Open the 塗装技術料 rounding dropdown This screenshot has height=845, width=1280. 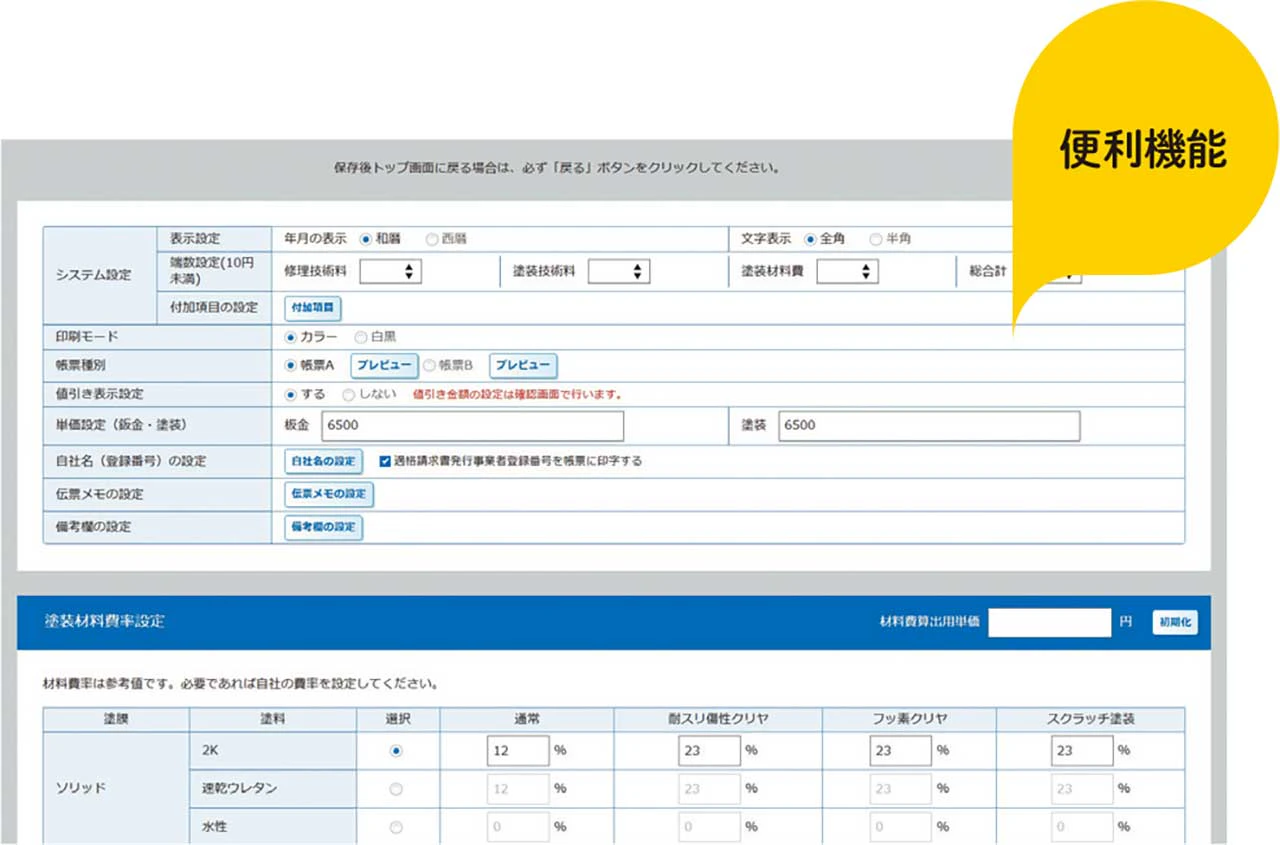pyautogui.click(x=619, y=271)
